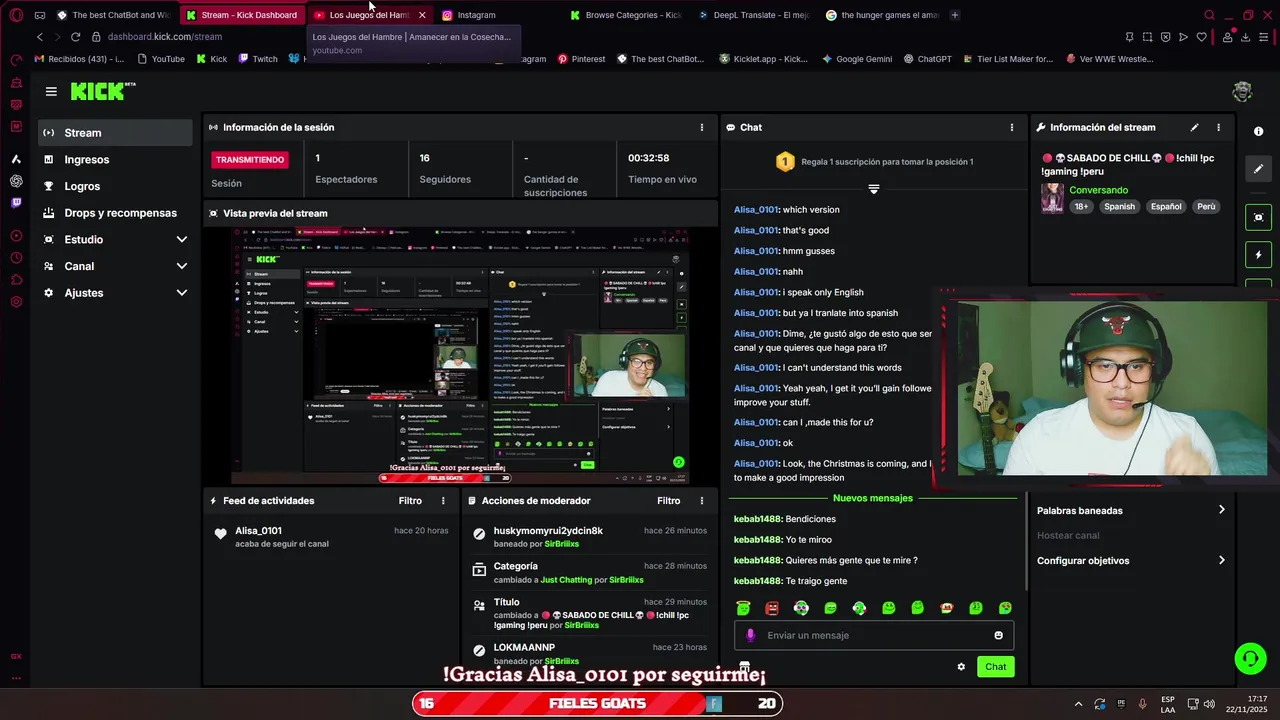This screenshot has width=1280, height=720.
Task: Click the address bar dashboard.kick.com/stream
Action: [x=165, y=37]
